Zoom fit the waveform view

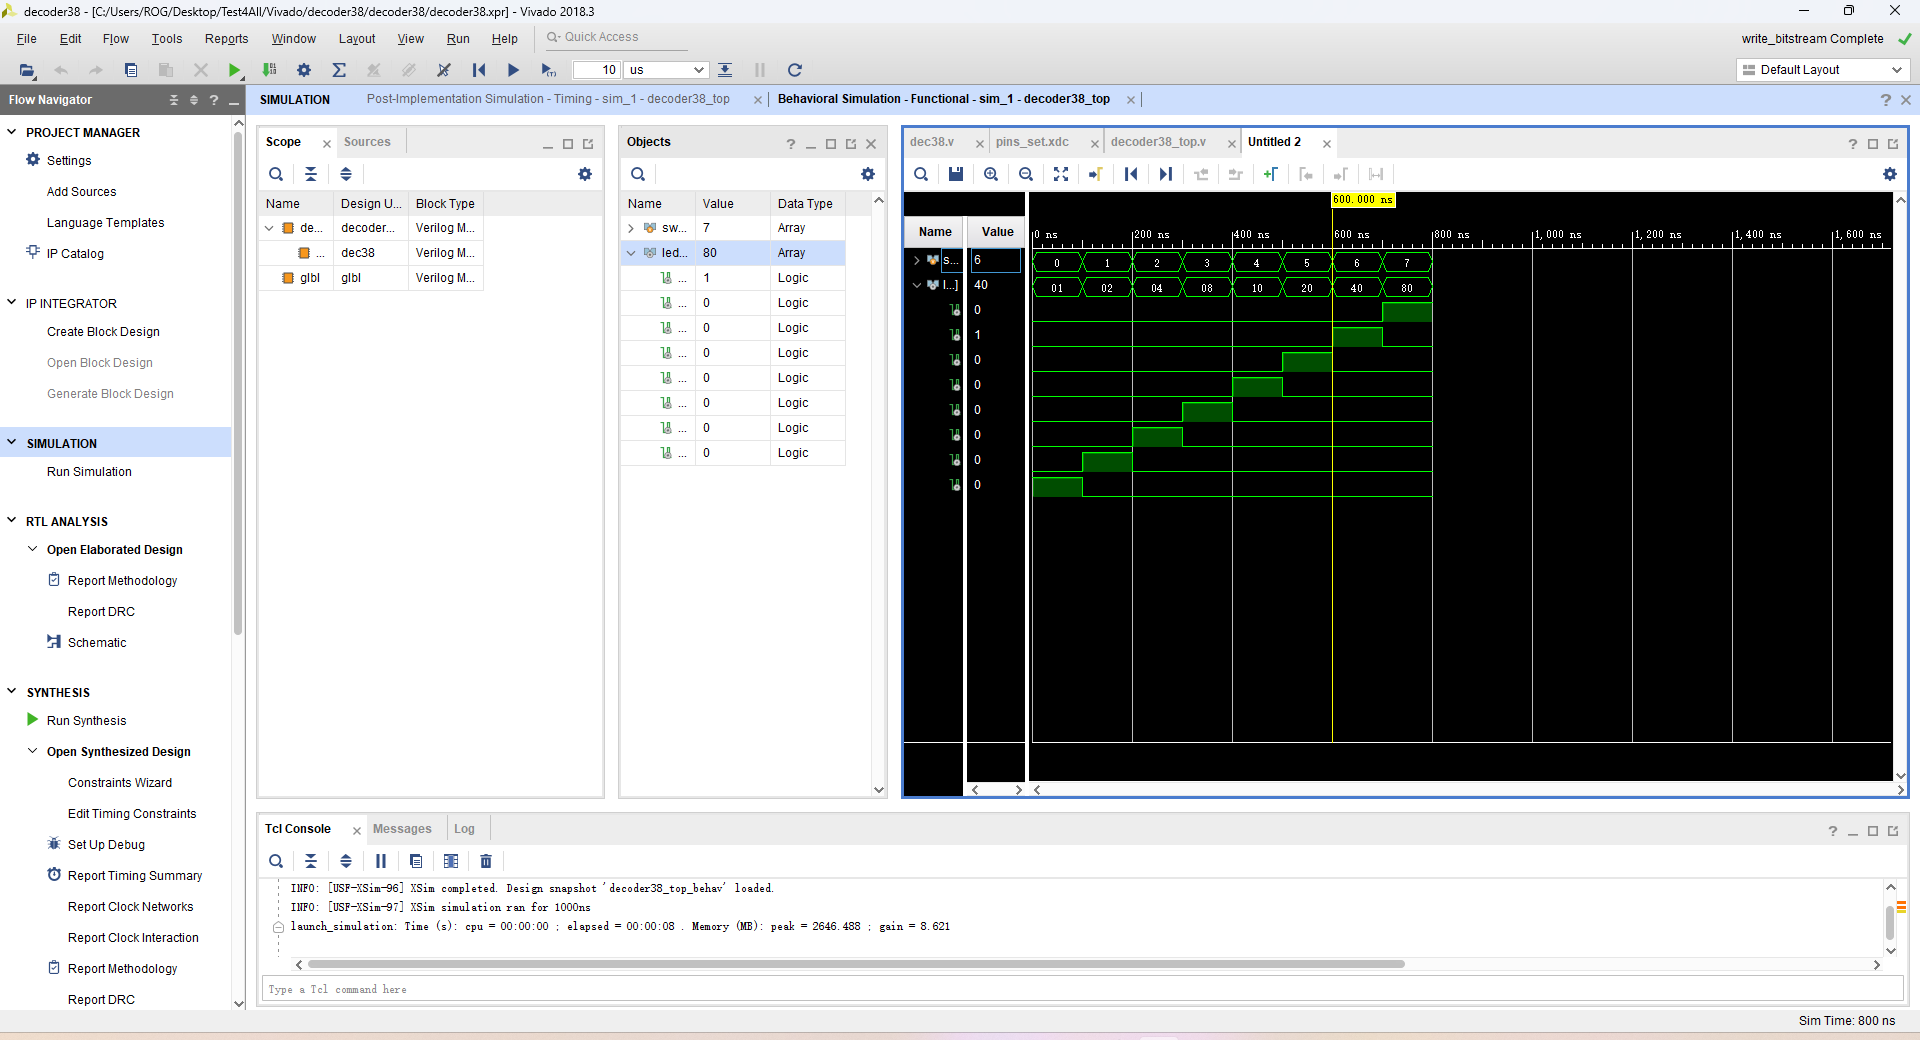click(1061, 174)
